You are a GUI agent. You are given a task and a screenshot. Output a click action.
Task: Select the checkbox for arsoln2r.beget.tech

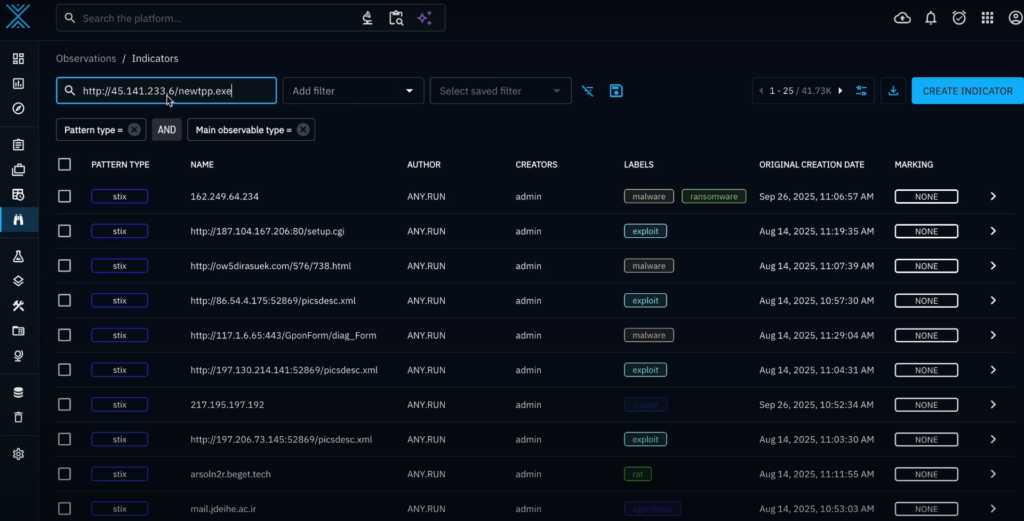point(65,474)
